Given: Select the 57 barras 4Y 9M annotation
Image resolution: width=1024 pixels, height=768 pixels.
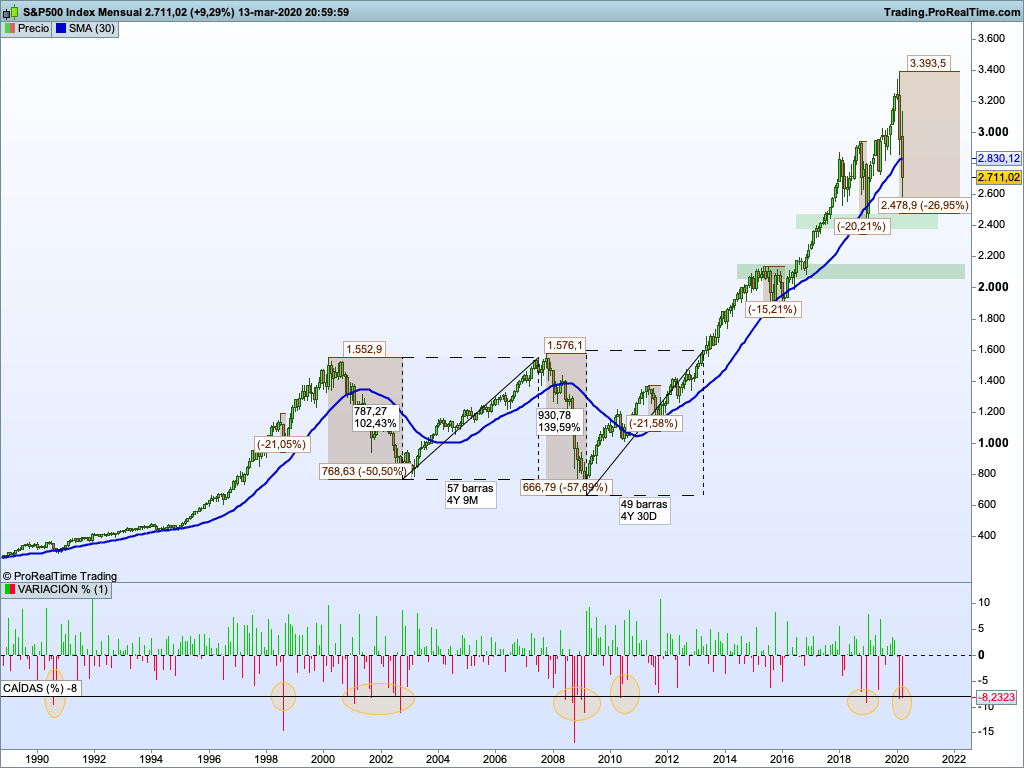Looking at the screenshot, I should pos(470,494).
